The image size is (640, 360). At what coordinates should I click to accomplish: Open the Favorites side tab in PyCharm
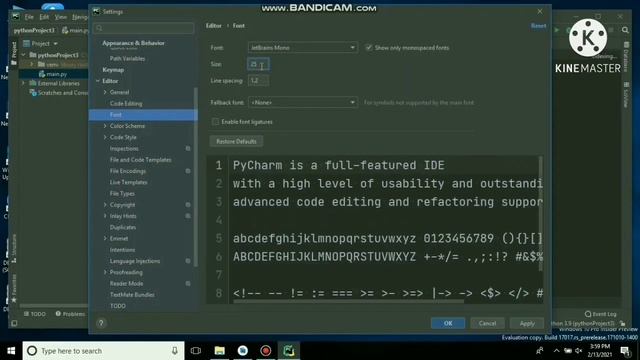pyautogui.click(x=14, y=288)
